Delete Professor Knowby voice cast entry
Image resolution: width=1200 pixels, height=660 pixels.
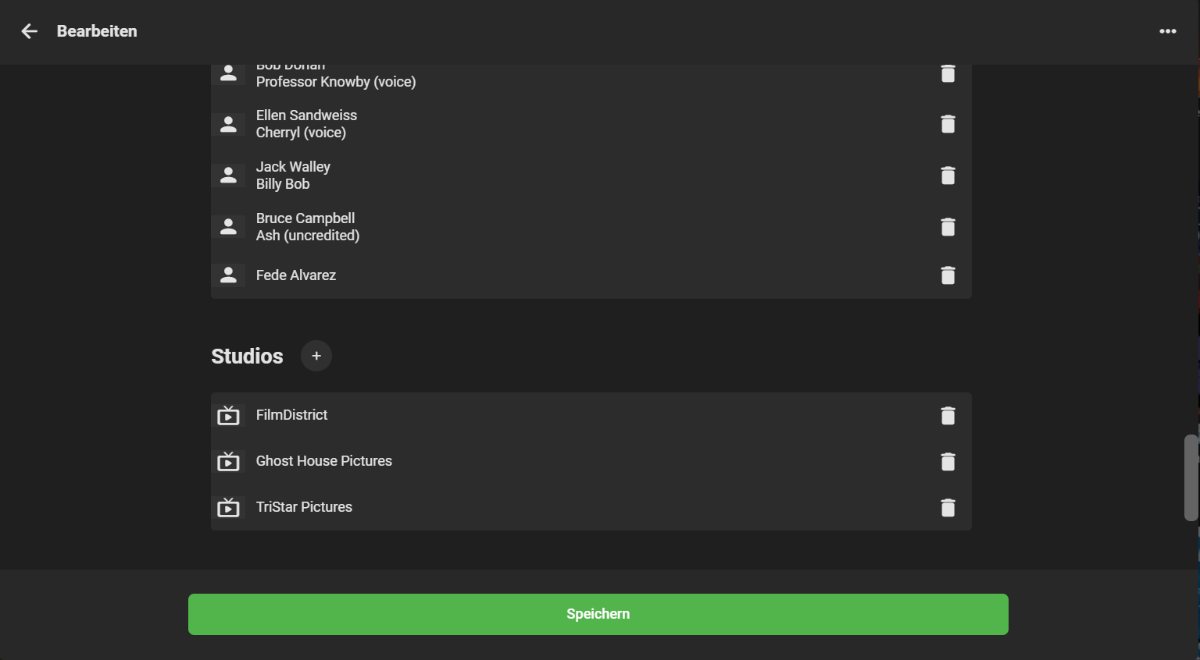(947, 74)
